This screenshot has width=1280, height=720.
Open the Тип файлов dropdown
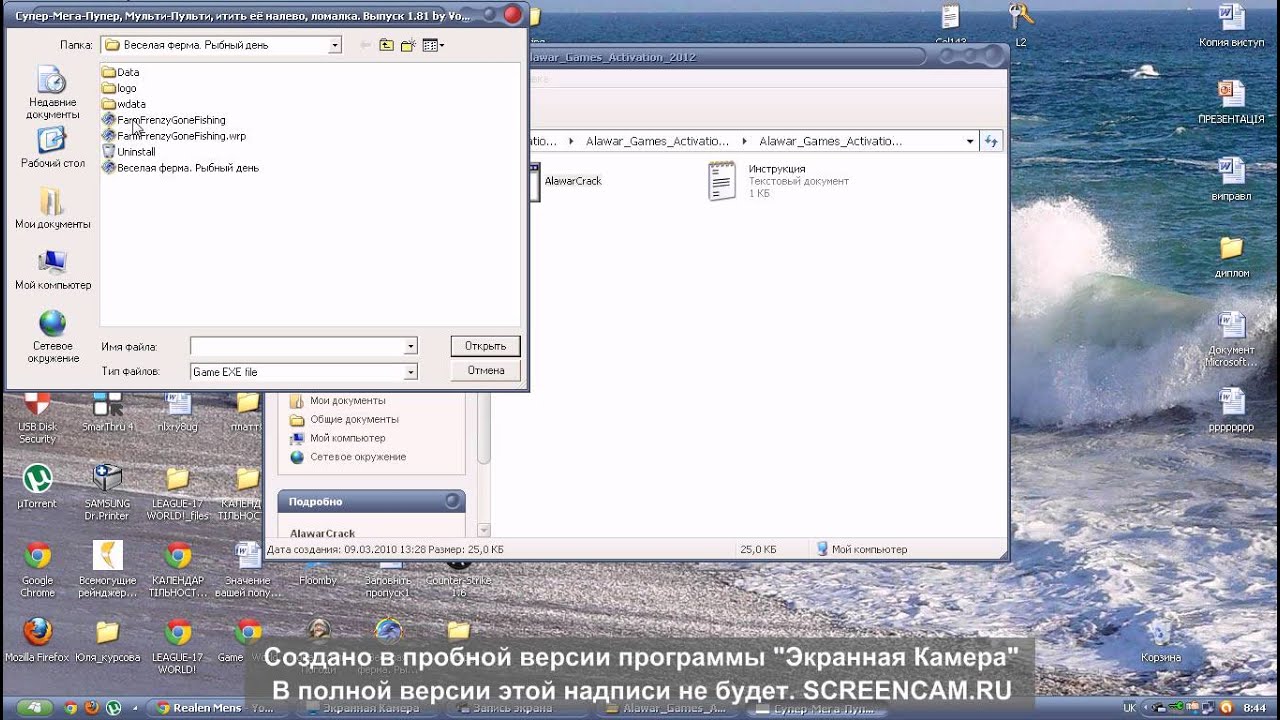(410, 372)
